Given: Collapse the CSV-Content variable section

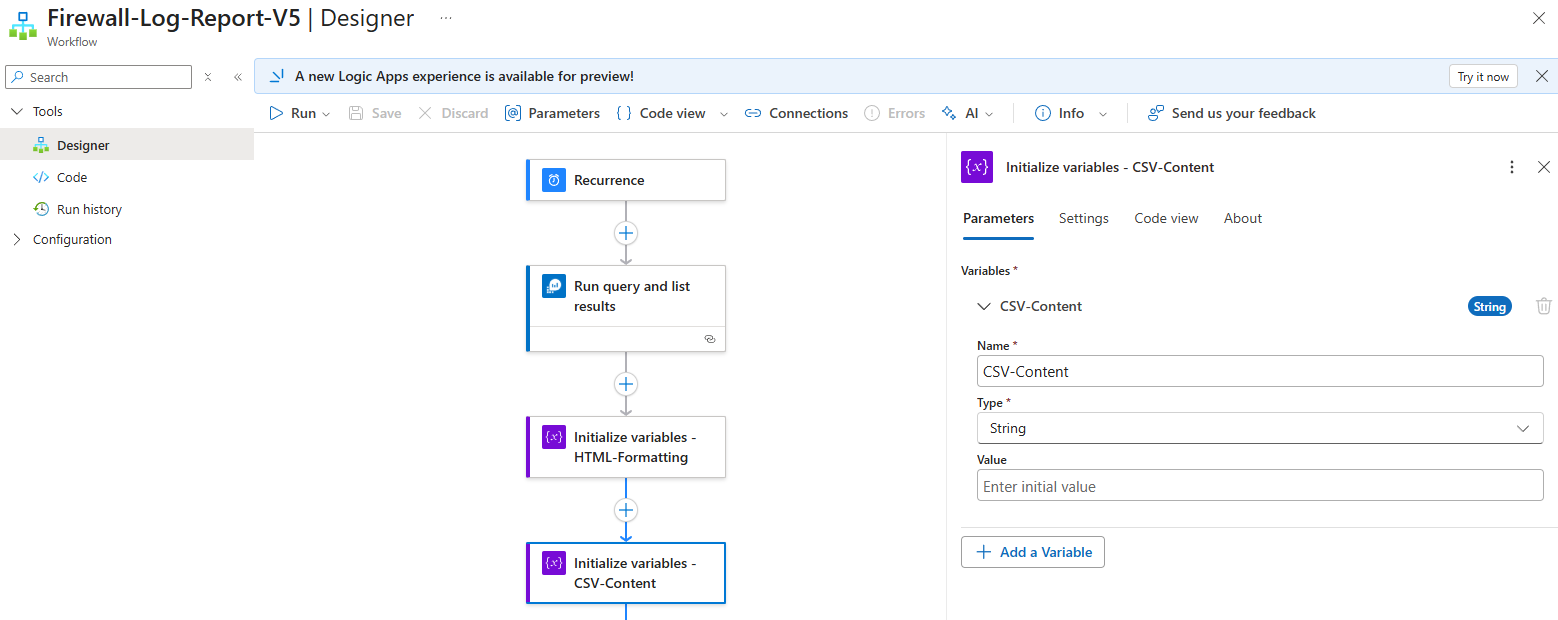Looking at the screenshot, I should pyautogui.click(x=983, y=306).
